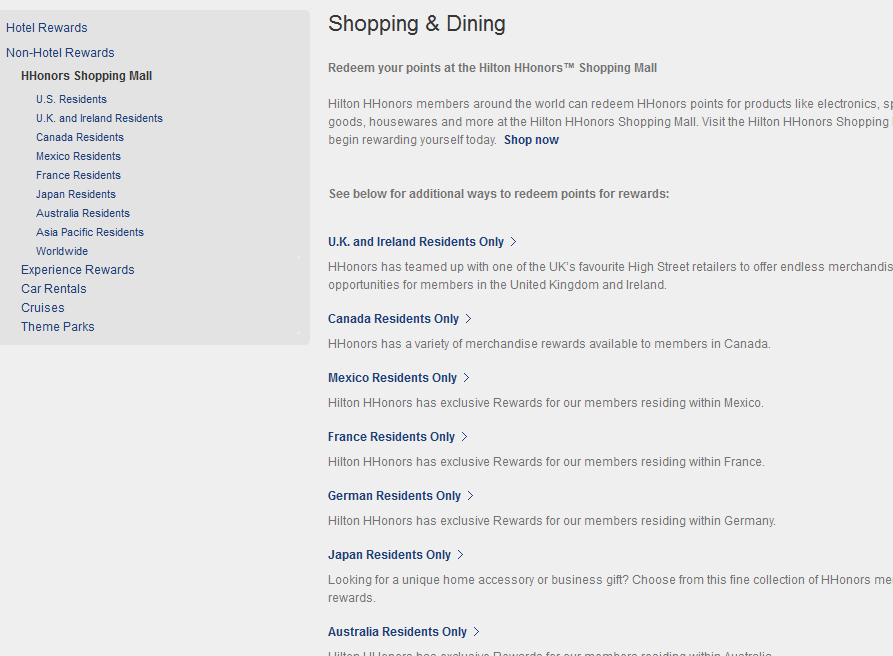Select HHonors Shopping Mall sidebar item
Screen dimensions: 893x656
(x=87, y=76)
